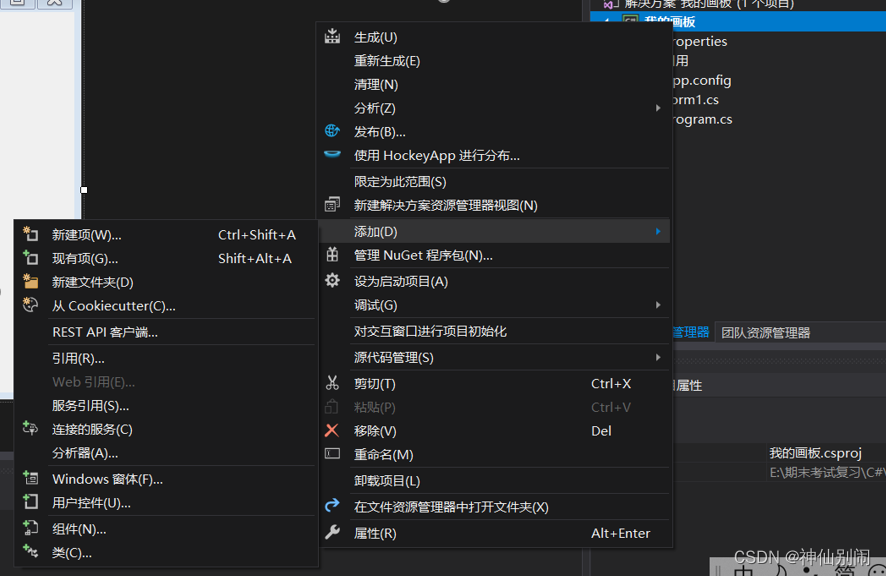The width and height of the screenshot is (886, 576).
Task: Choose 服务引用(S)... in submenu
Action: [x=166, y=406]
